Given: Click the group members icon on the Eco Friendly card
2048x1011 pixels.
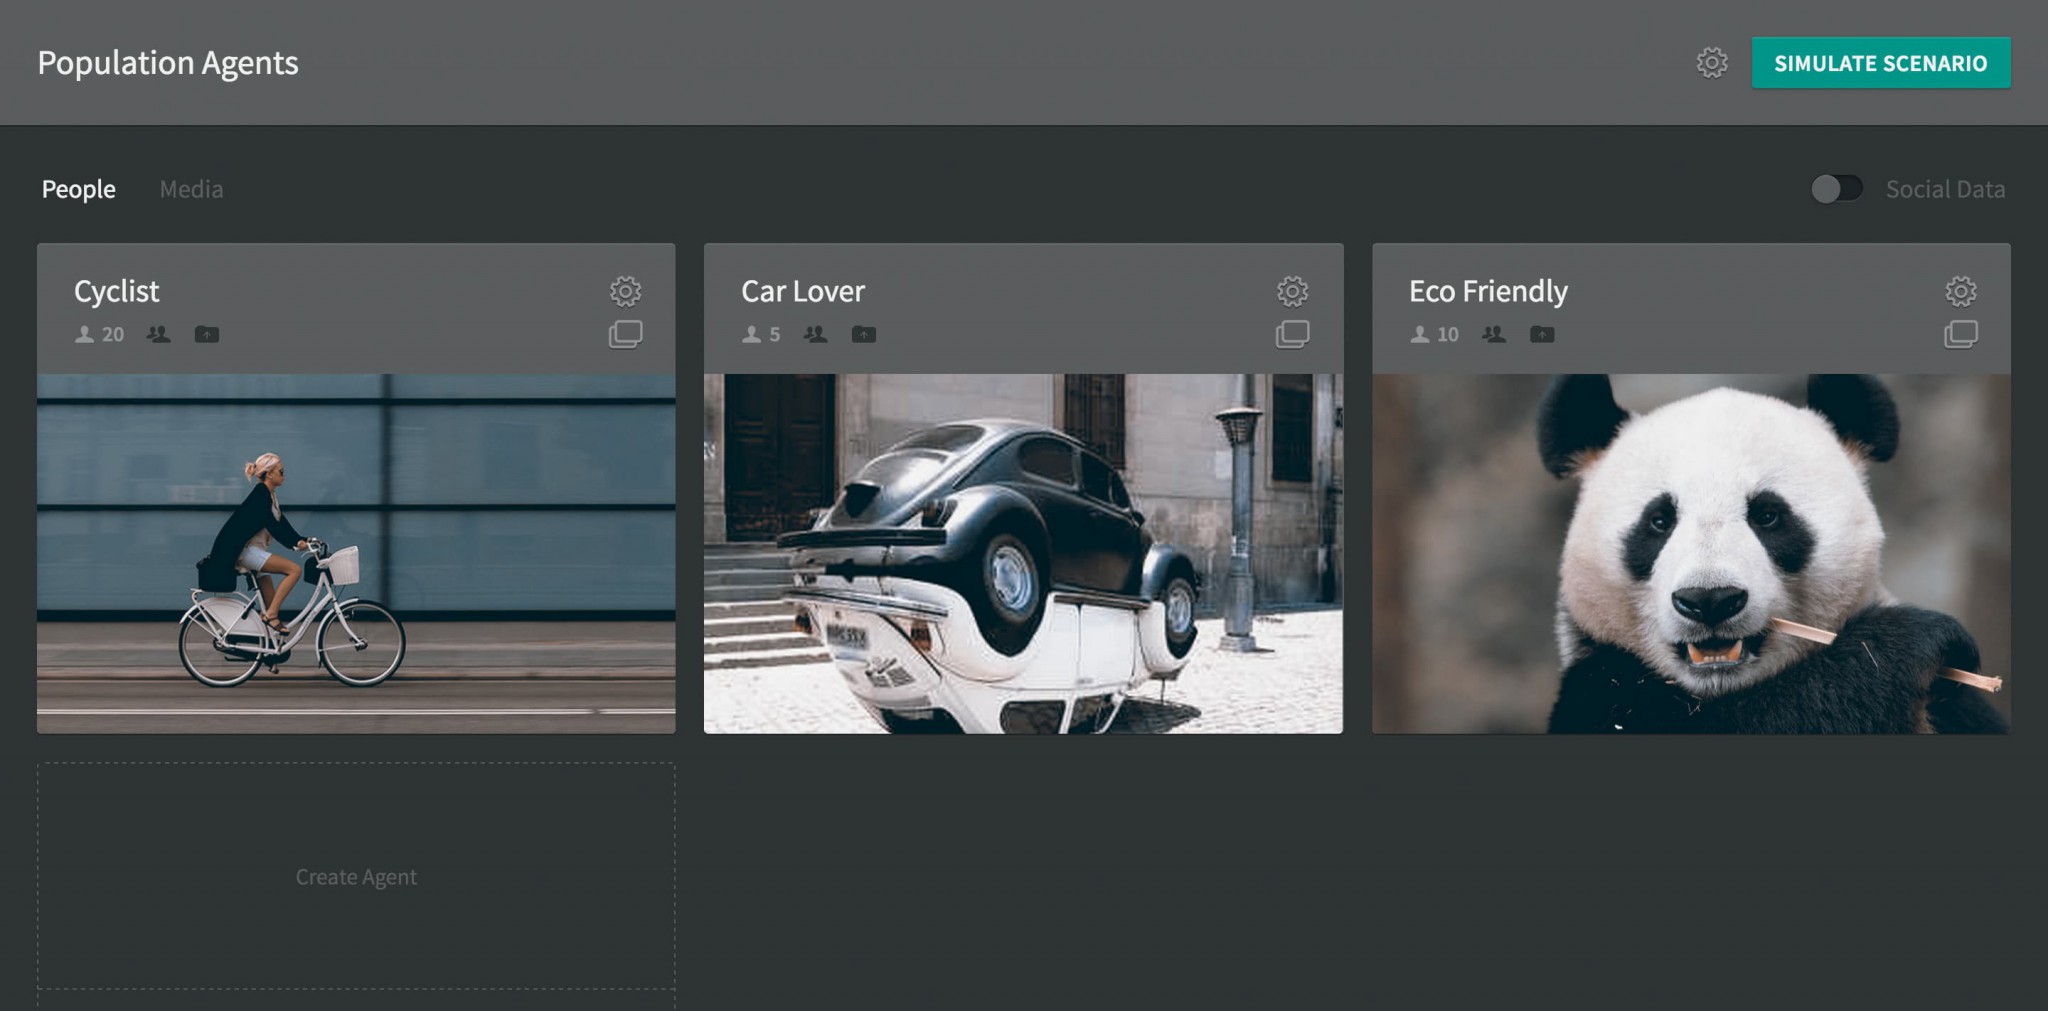Looking at the screenshot, I should pos(1492,334).
